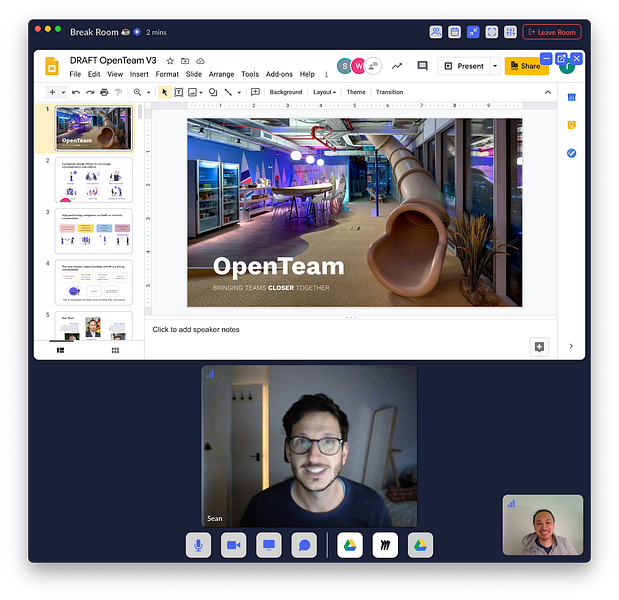Click the fullscreen frame icon in header
This screenshot has height=600, width=619.
491,32
